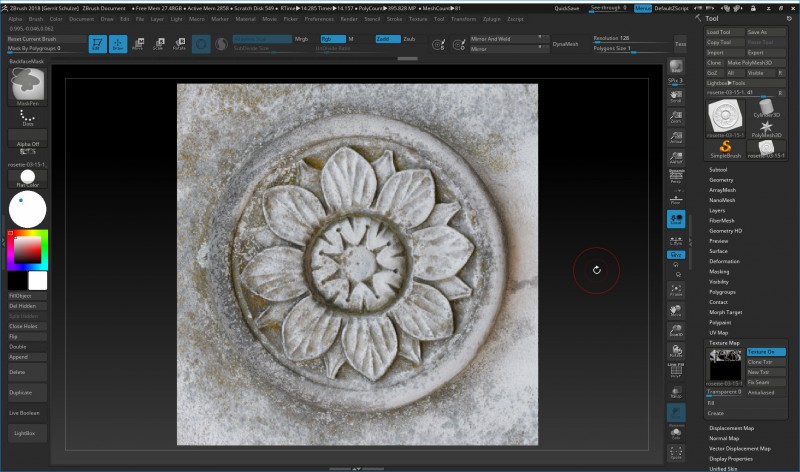Open the Flat Color material selector
Image resolution: width=800 pixels, height=472 pixels.
pyautogui.click(x=28, y=179)
